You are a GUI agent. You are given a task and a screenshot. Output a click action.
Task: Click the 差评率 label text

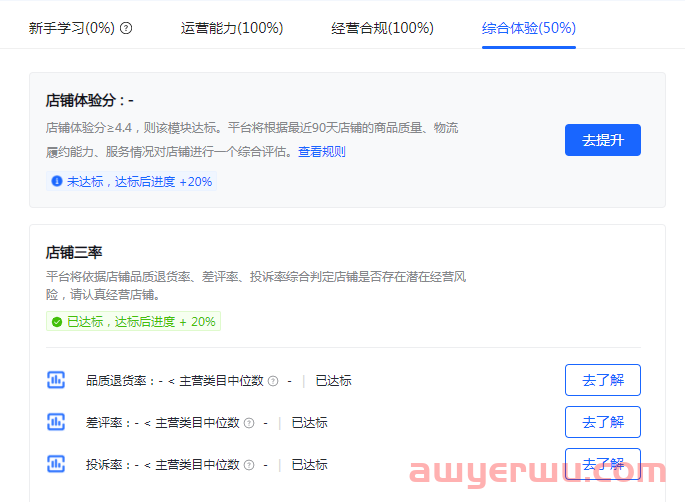(x=104, y=423)
